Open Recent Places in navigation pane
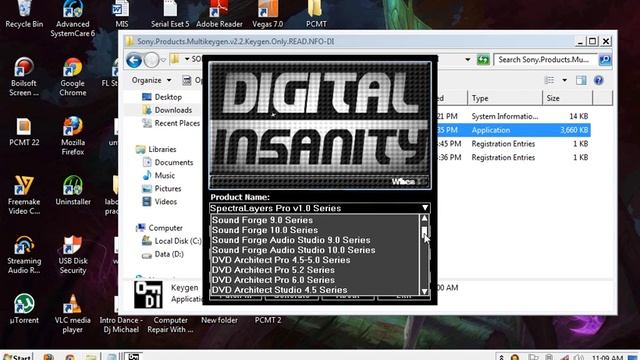This screenshot has width=640, height=360. (171, 123)
